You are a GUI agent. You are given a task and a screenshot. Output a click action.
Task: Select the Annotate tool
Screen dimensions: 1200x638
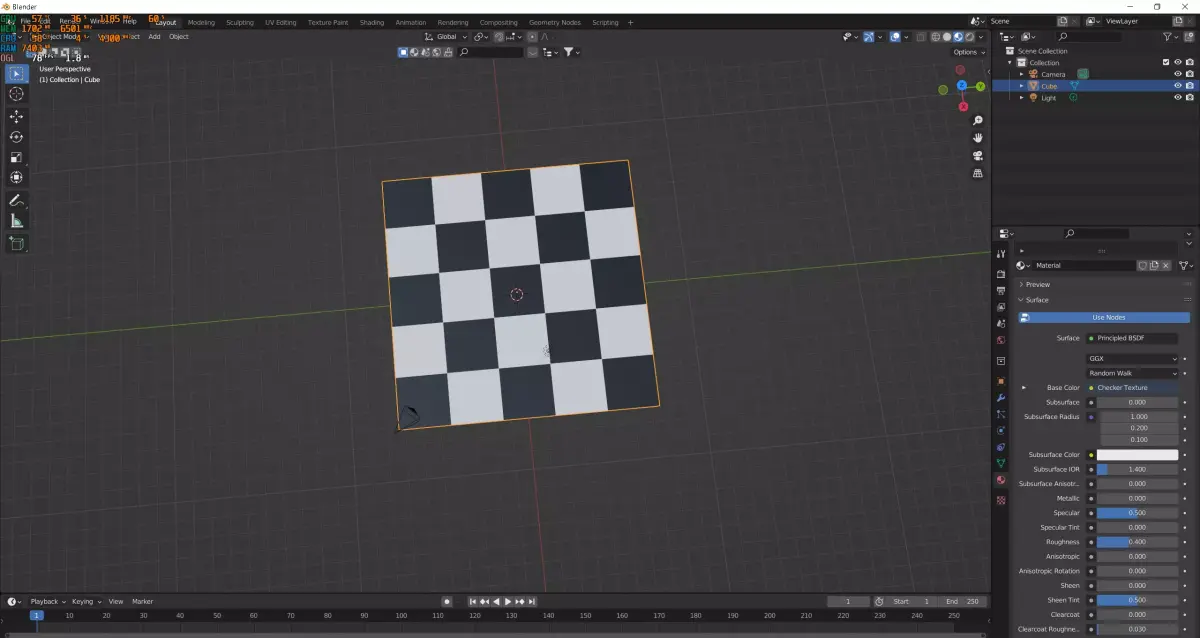point(16,201)
